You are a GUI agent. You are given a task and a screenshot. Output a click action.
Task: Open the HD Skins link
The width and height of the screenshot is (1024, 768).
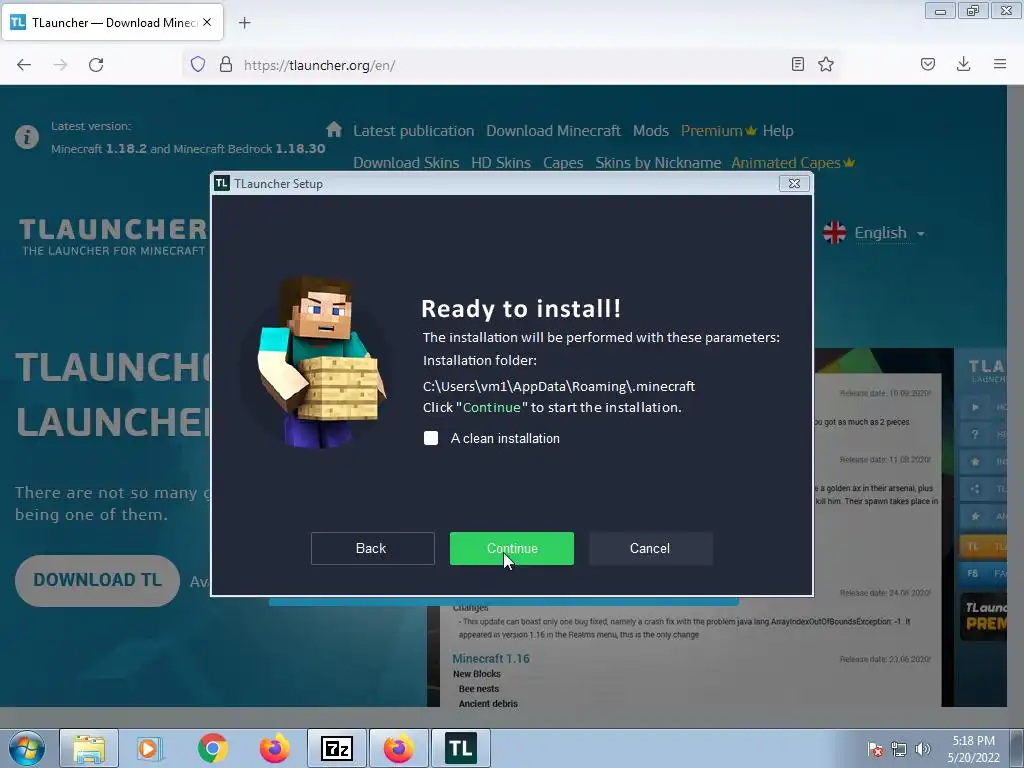pyautogui.click(x=501, y=163)
